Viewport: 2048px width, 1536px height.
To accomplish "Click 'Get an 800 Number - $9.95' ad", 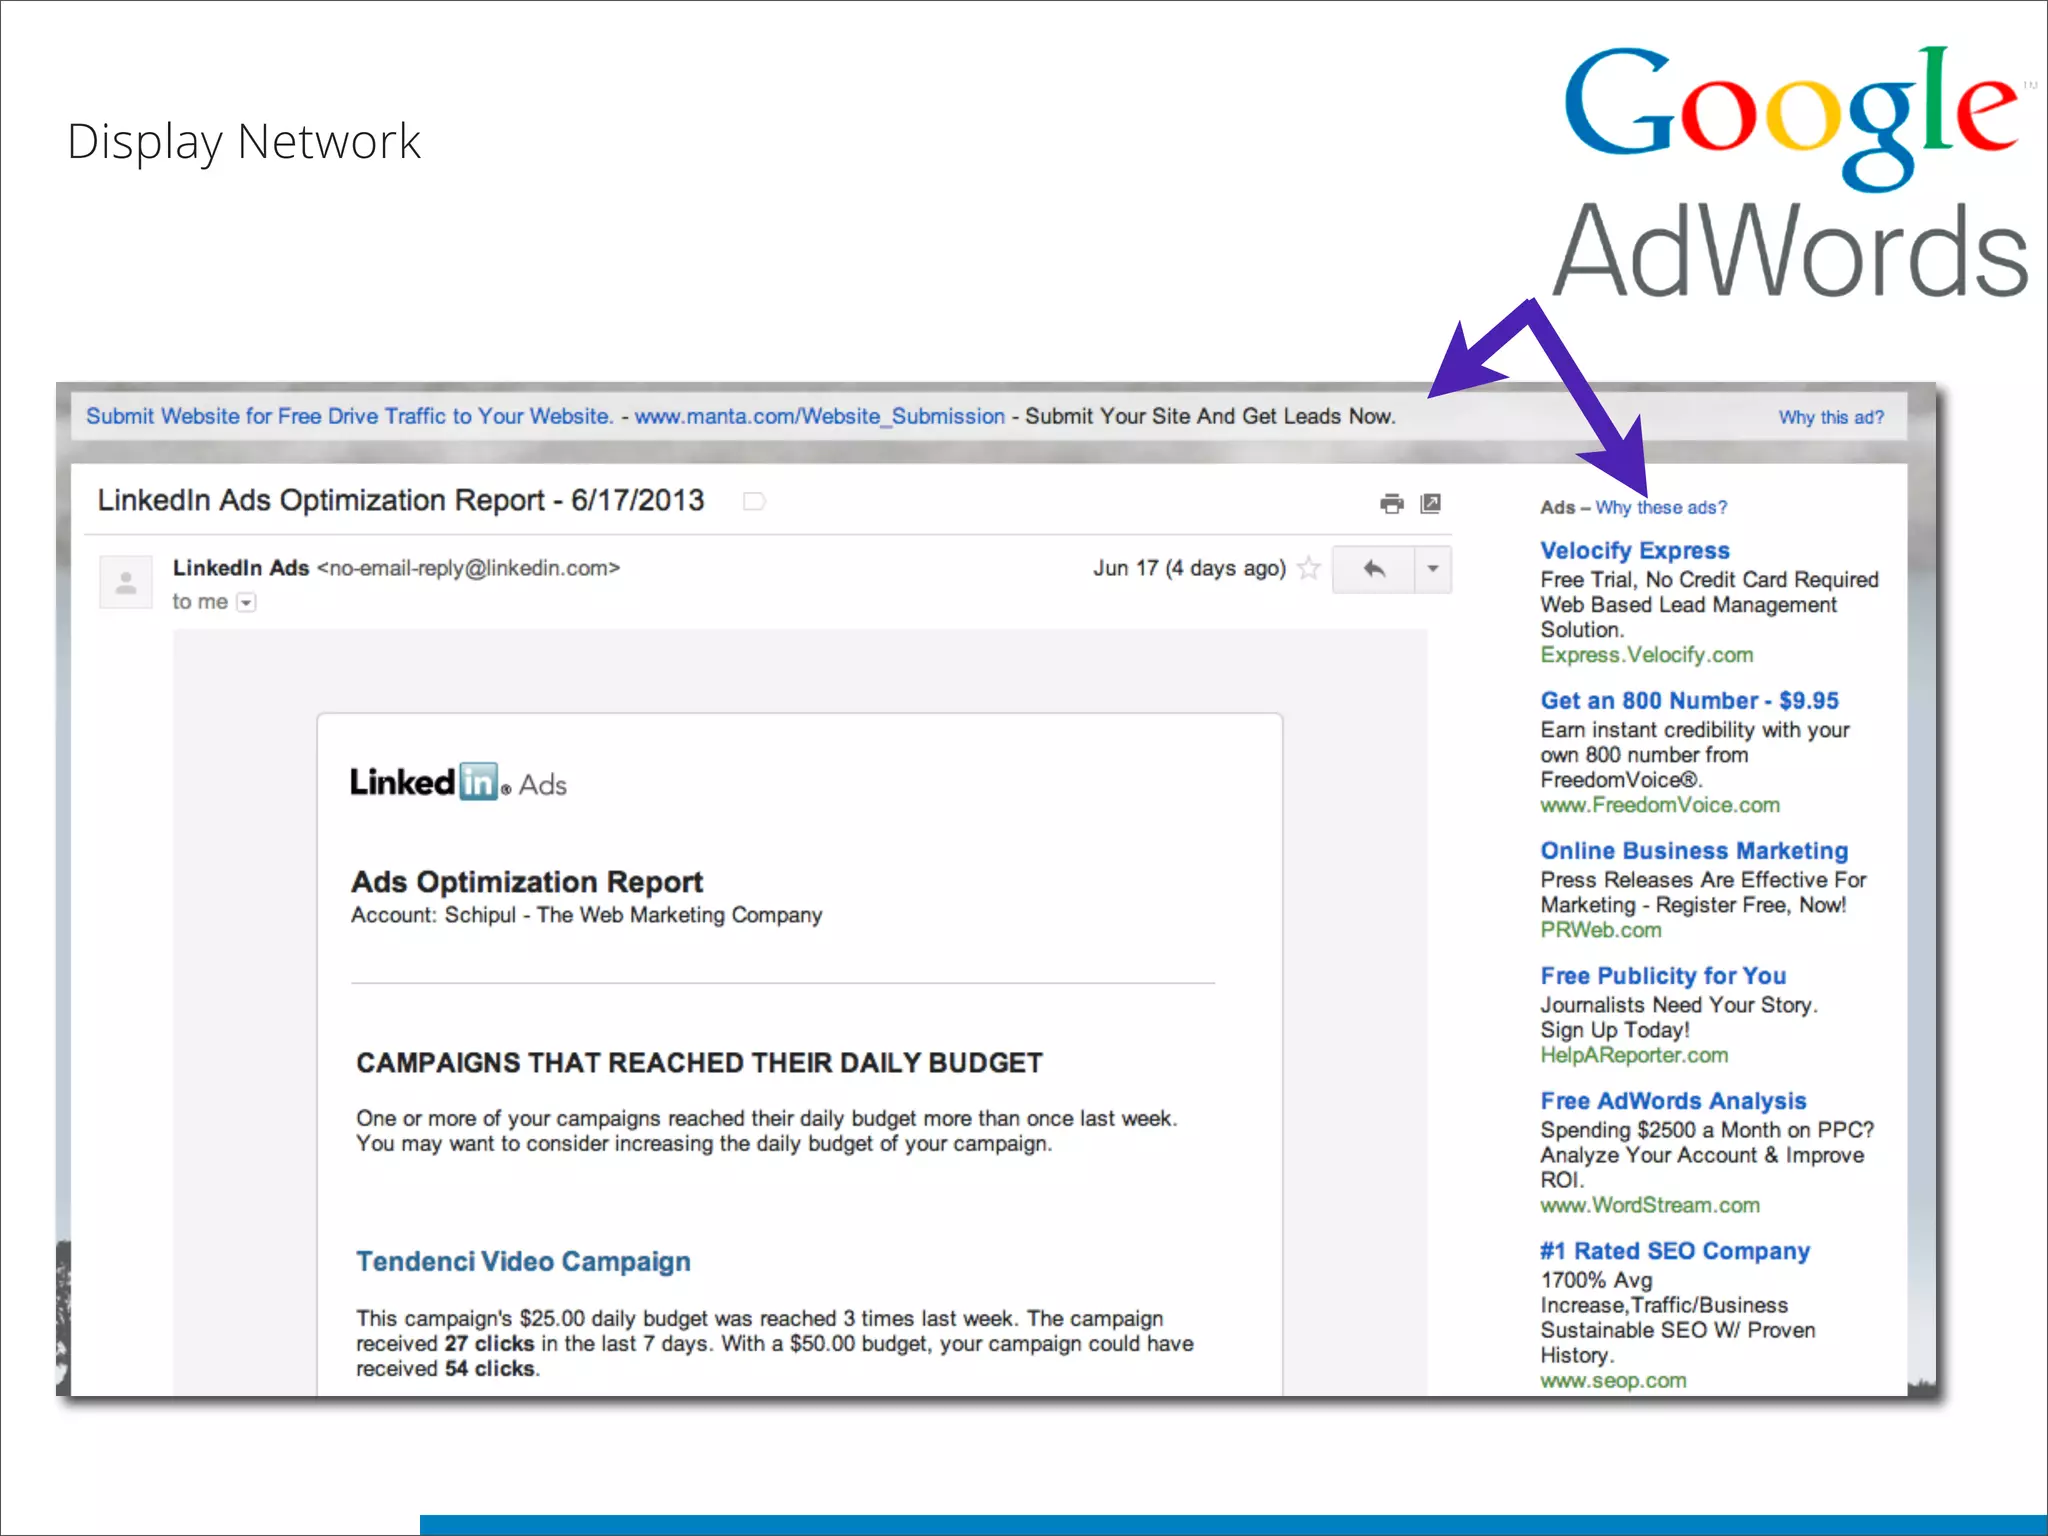I will tap(1689, 701).
